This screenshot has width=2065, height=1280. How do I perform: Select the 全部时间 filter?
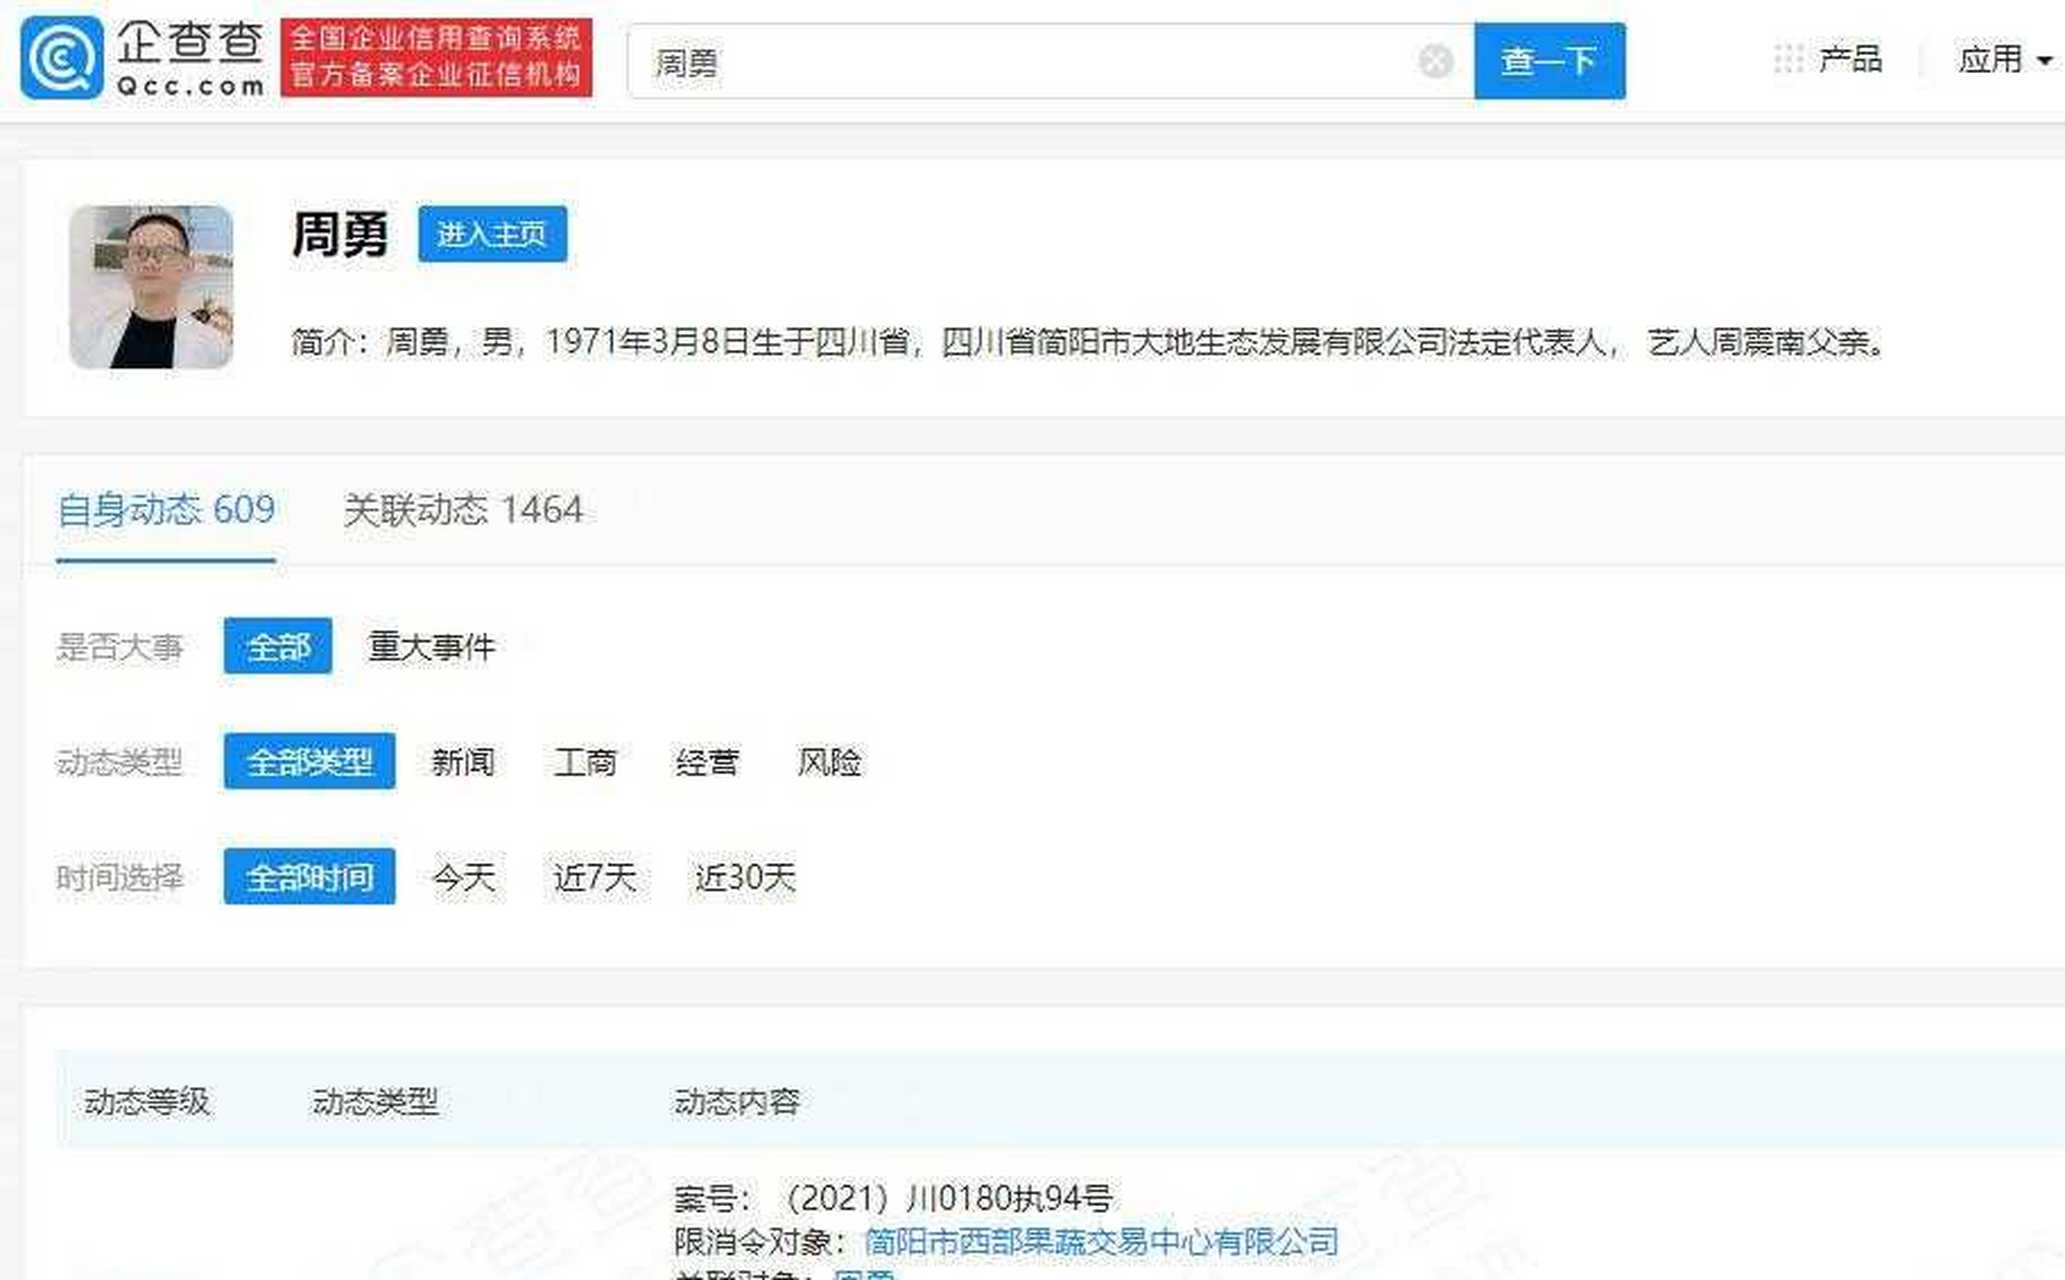309,877
